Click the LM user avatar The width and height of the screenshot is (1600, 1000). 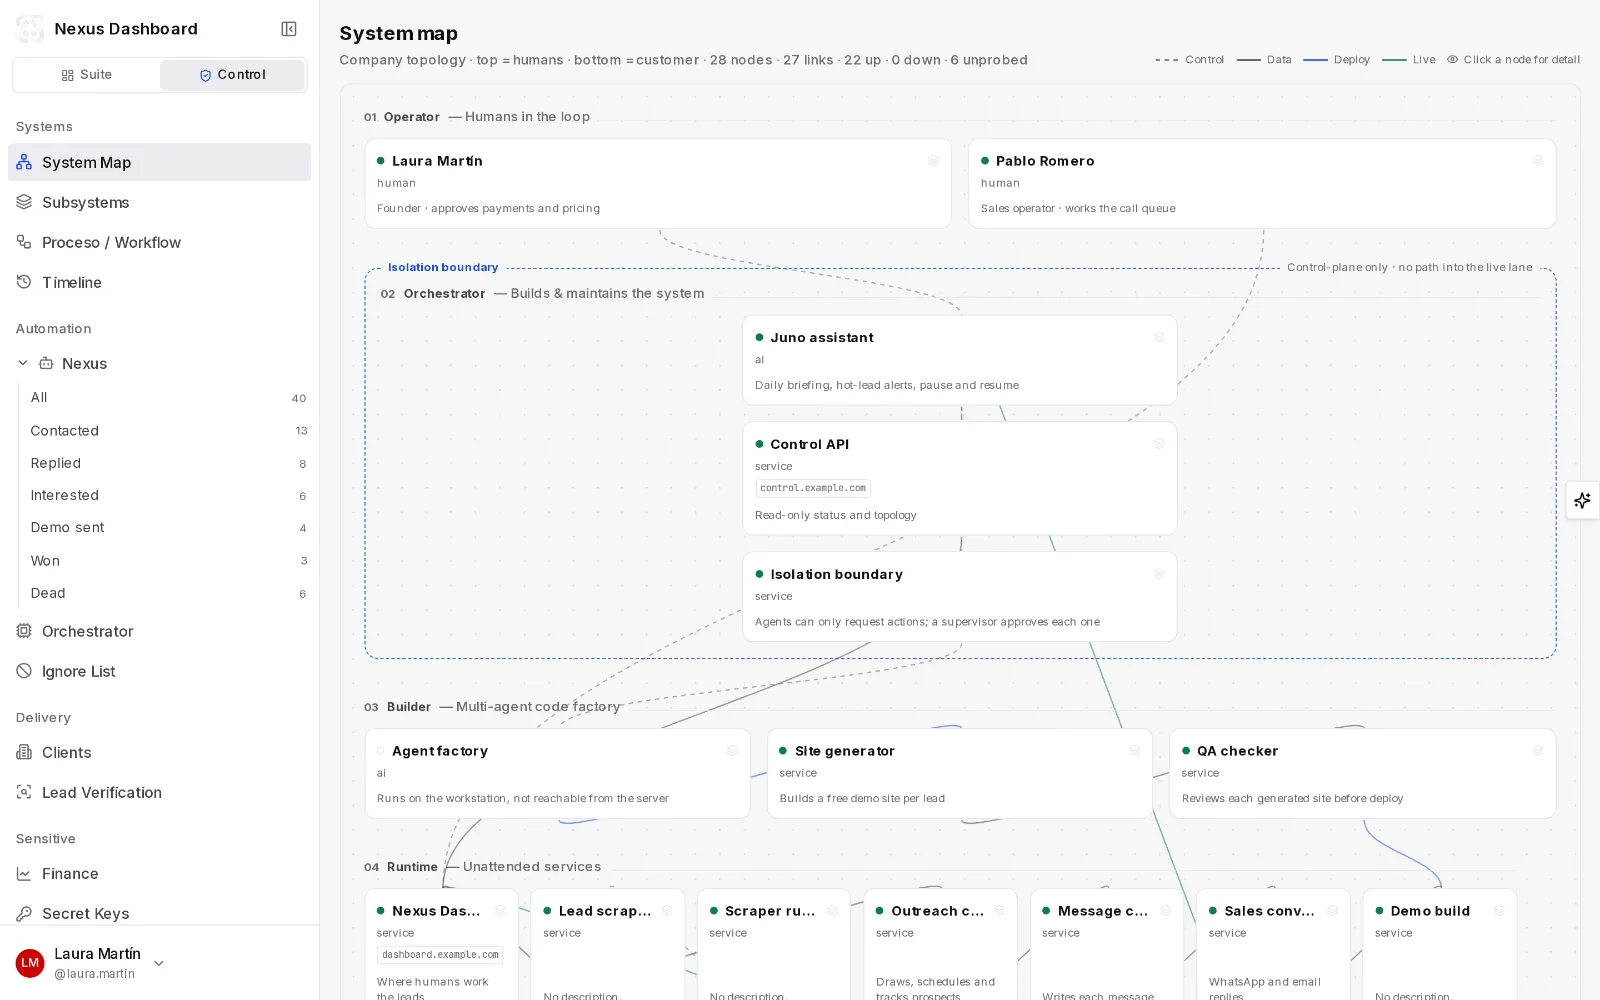pos(30,963)
